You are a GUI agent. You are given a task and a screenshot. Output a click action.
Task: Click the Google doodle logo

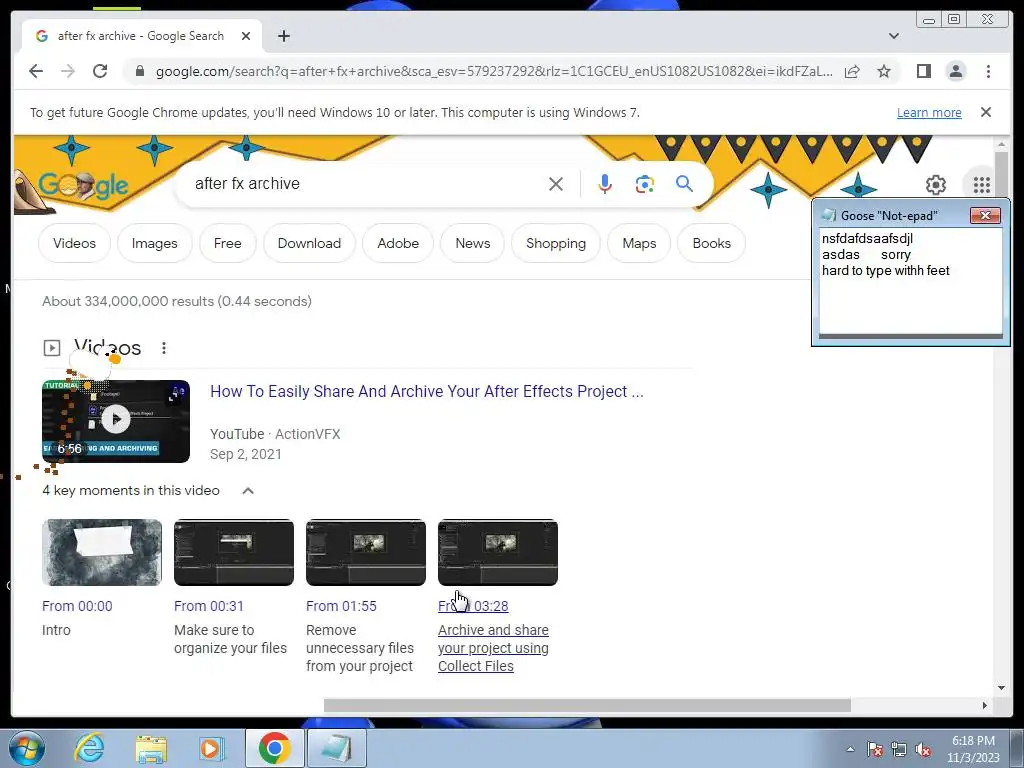(83, 186)
